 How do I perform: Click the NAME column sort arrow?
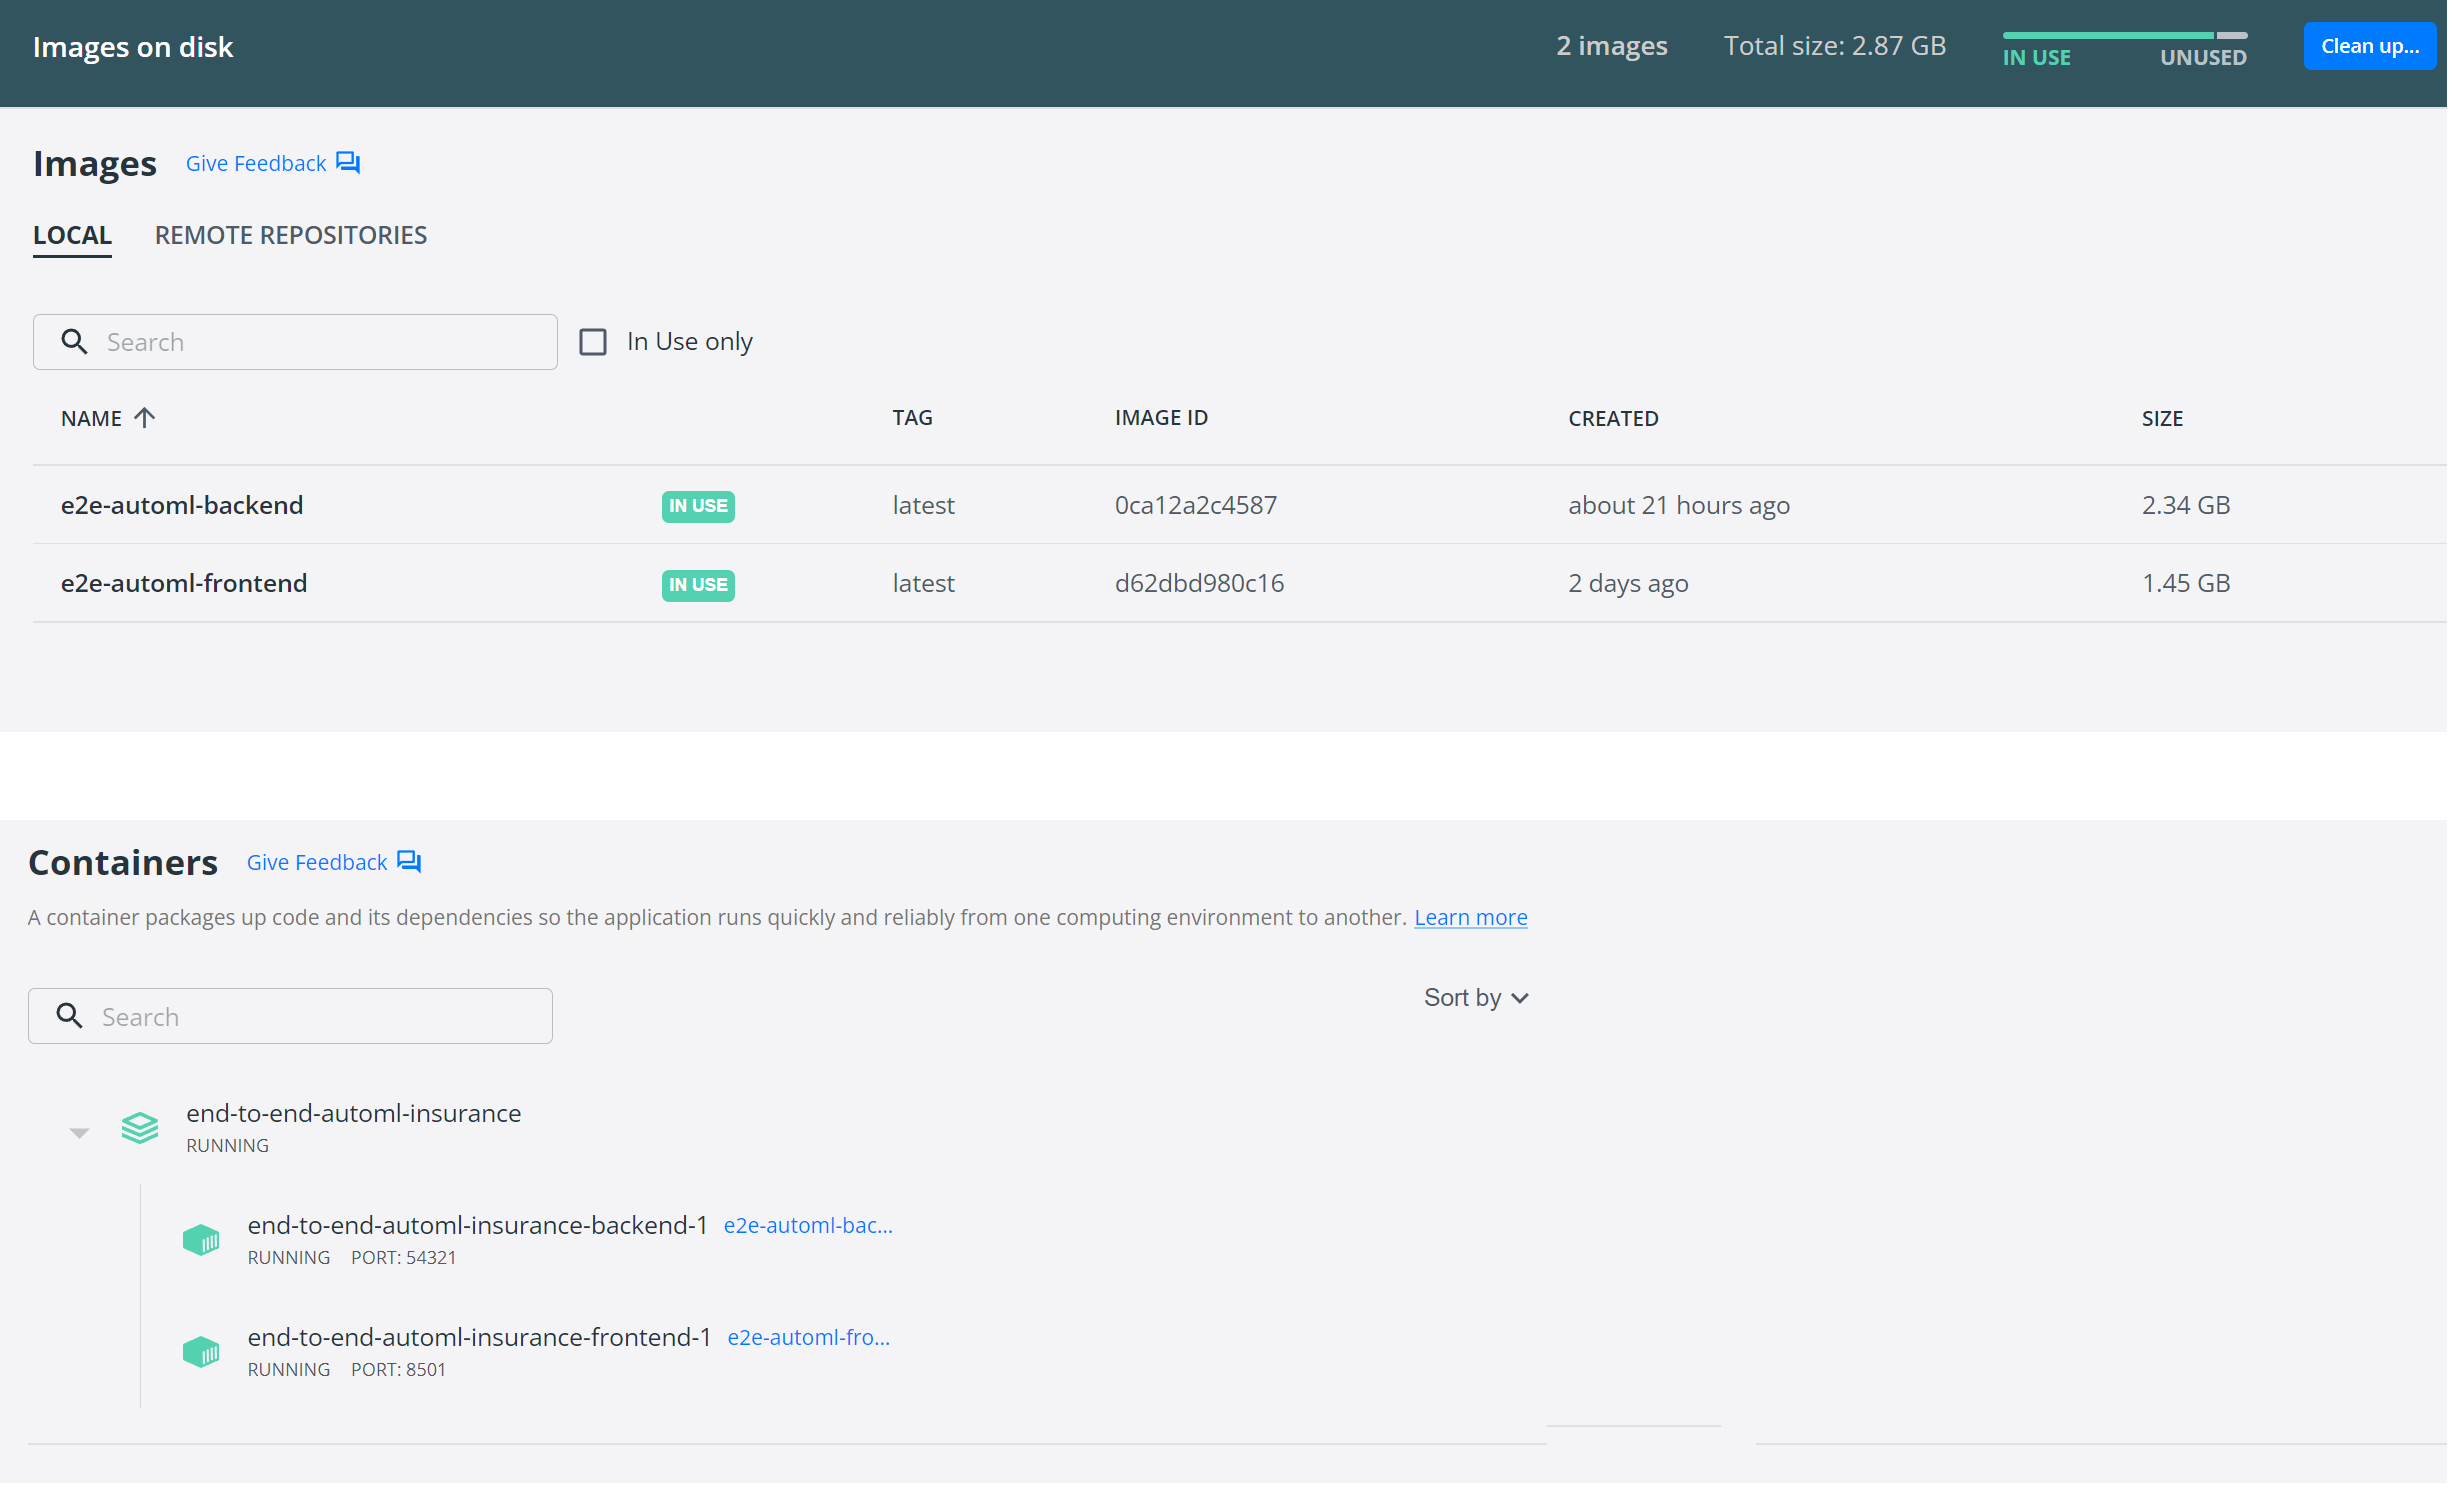click(x=145, y=419)
